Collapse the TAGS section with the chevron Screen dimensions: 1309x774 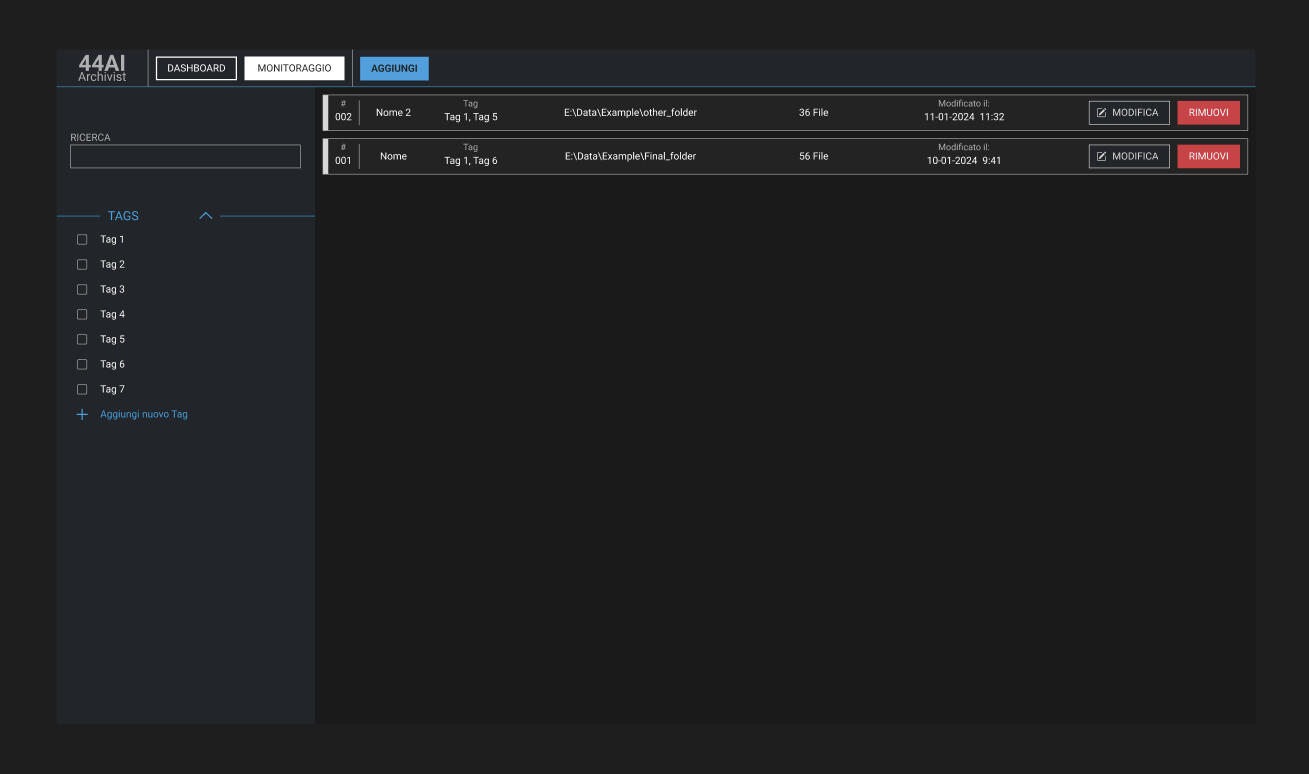coord(206,216)
